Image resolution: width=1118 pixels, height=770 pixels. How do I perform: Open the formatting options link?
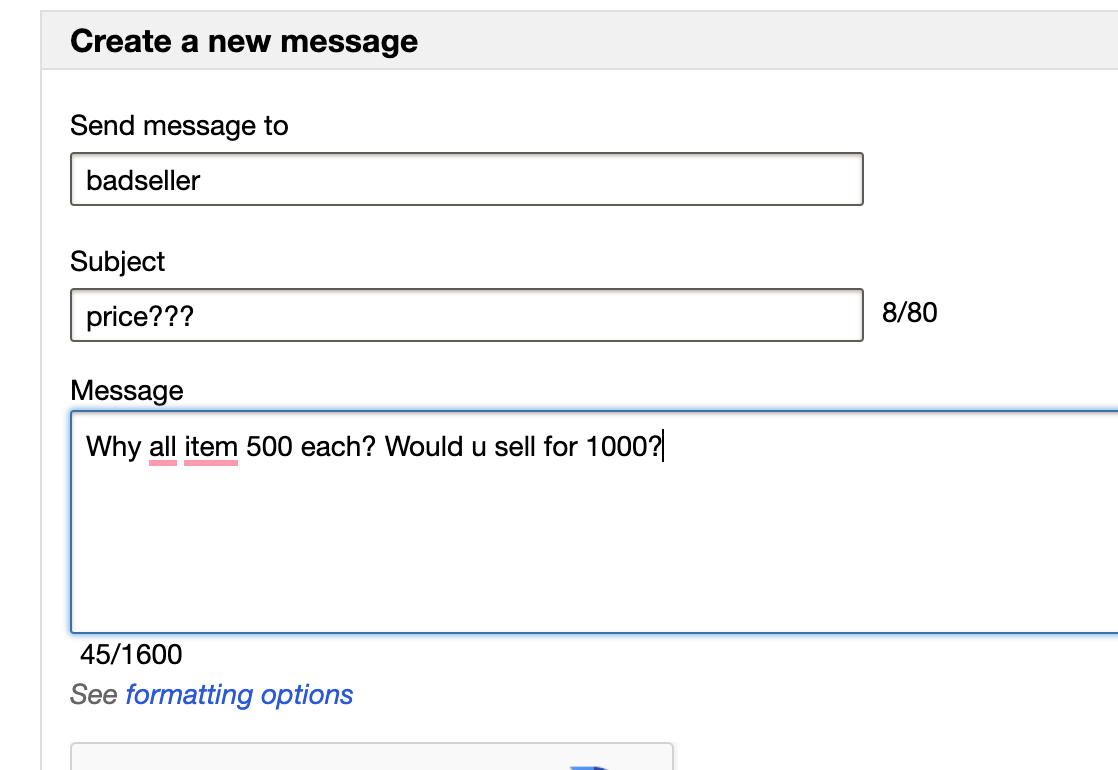click(x=239, y=694)
